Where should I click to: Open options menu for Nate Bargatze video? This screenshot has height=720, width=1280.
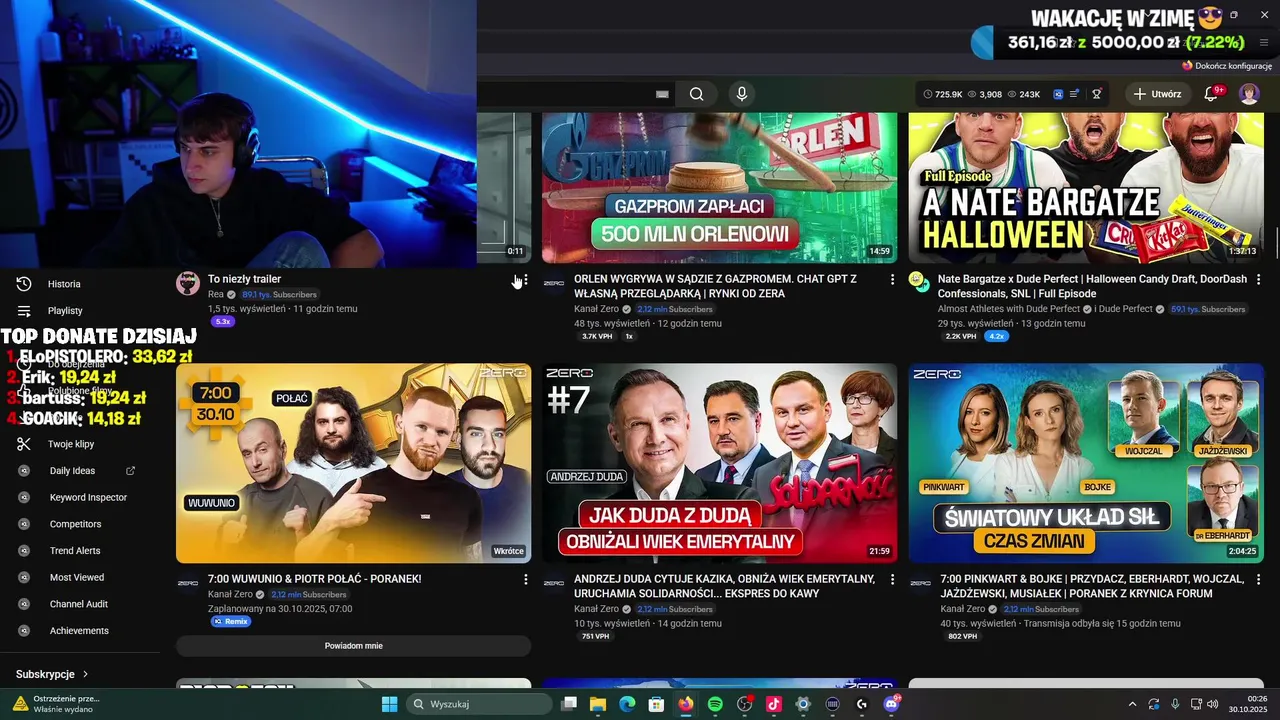(x=1258, y=279)
